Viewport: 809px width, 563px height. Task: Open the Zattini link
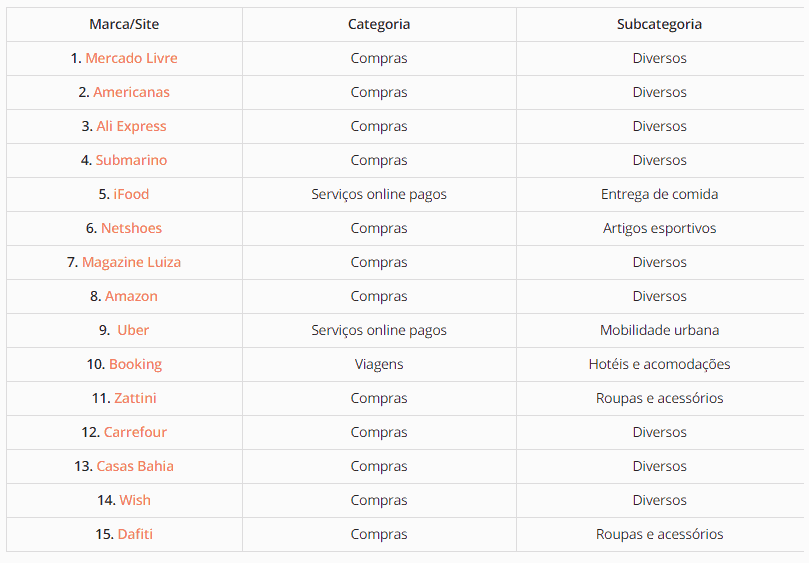click(135, 398)
